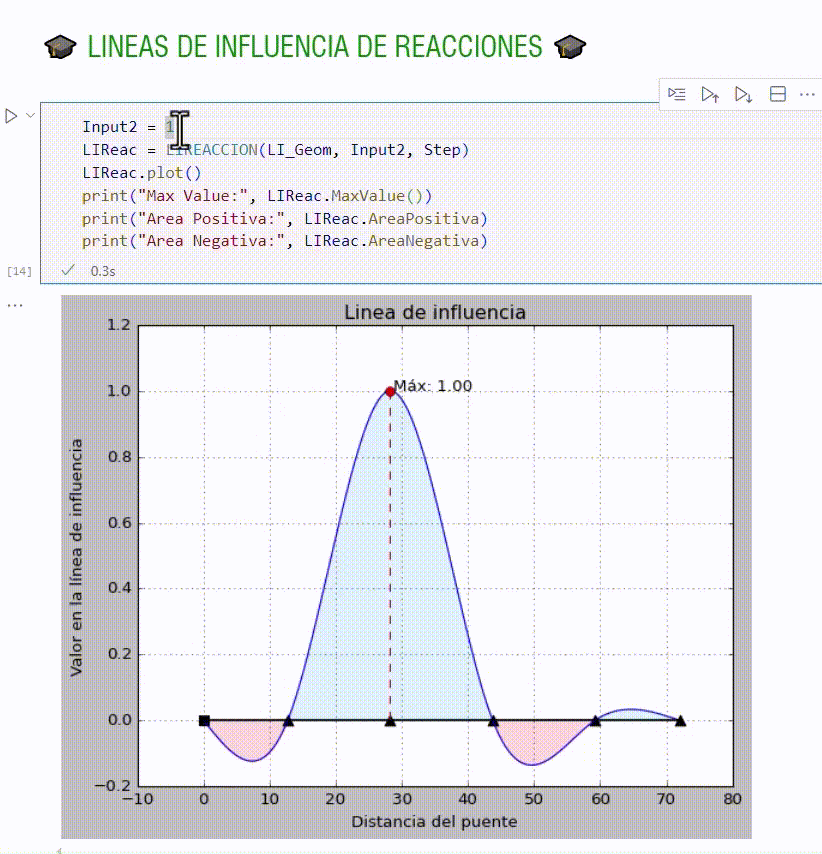Image resolution: width=822 pixels, height=854 pixels.
Task: Execute above cells from cell toolbar
Action: tap(710, 94)
